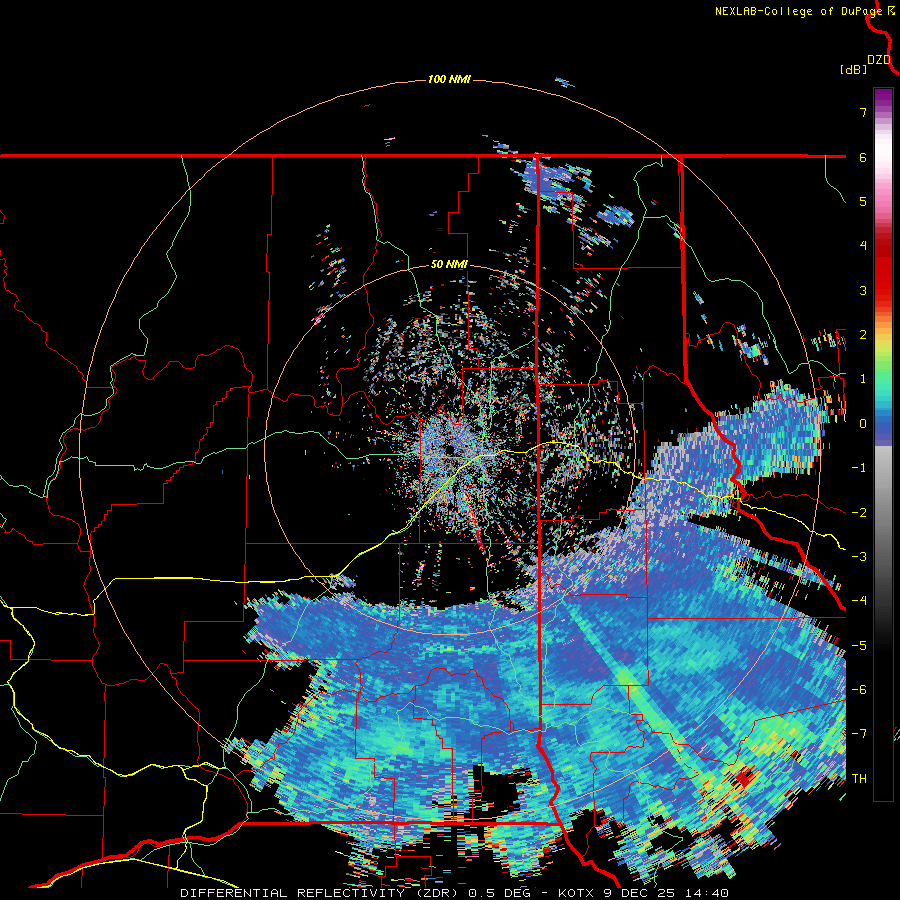This screenshot has width=900, height=900.
Task: Click the positive 4 scale value
Action: pos(863,246)
